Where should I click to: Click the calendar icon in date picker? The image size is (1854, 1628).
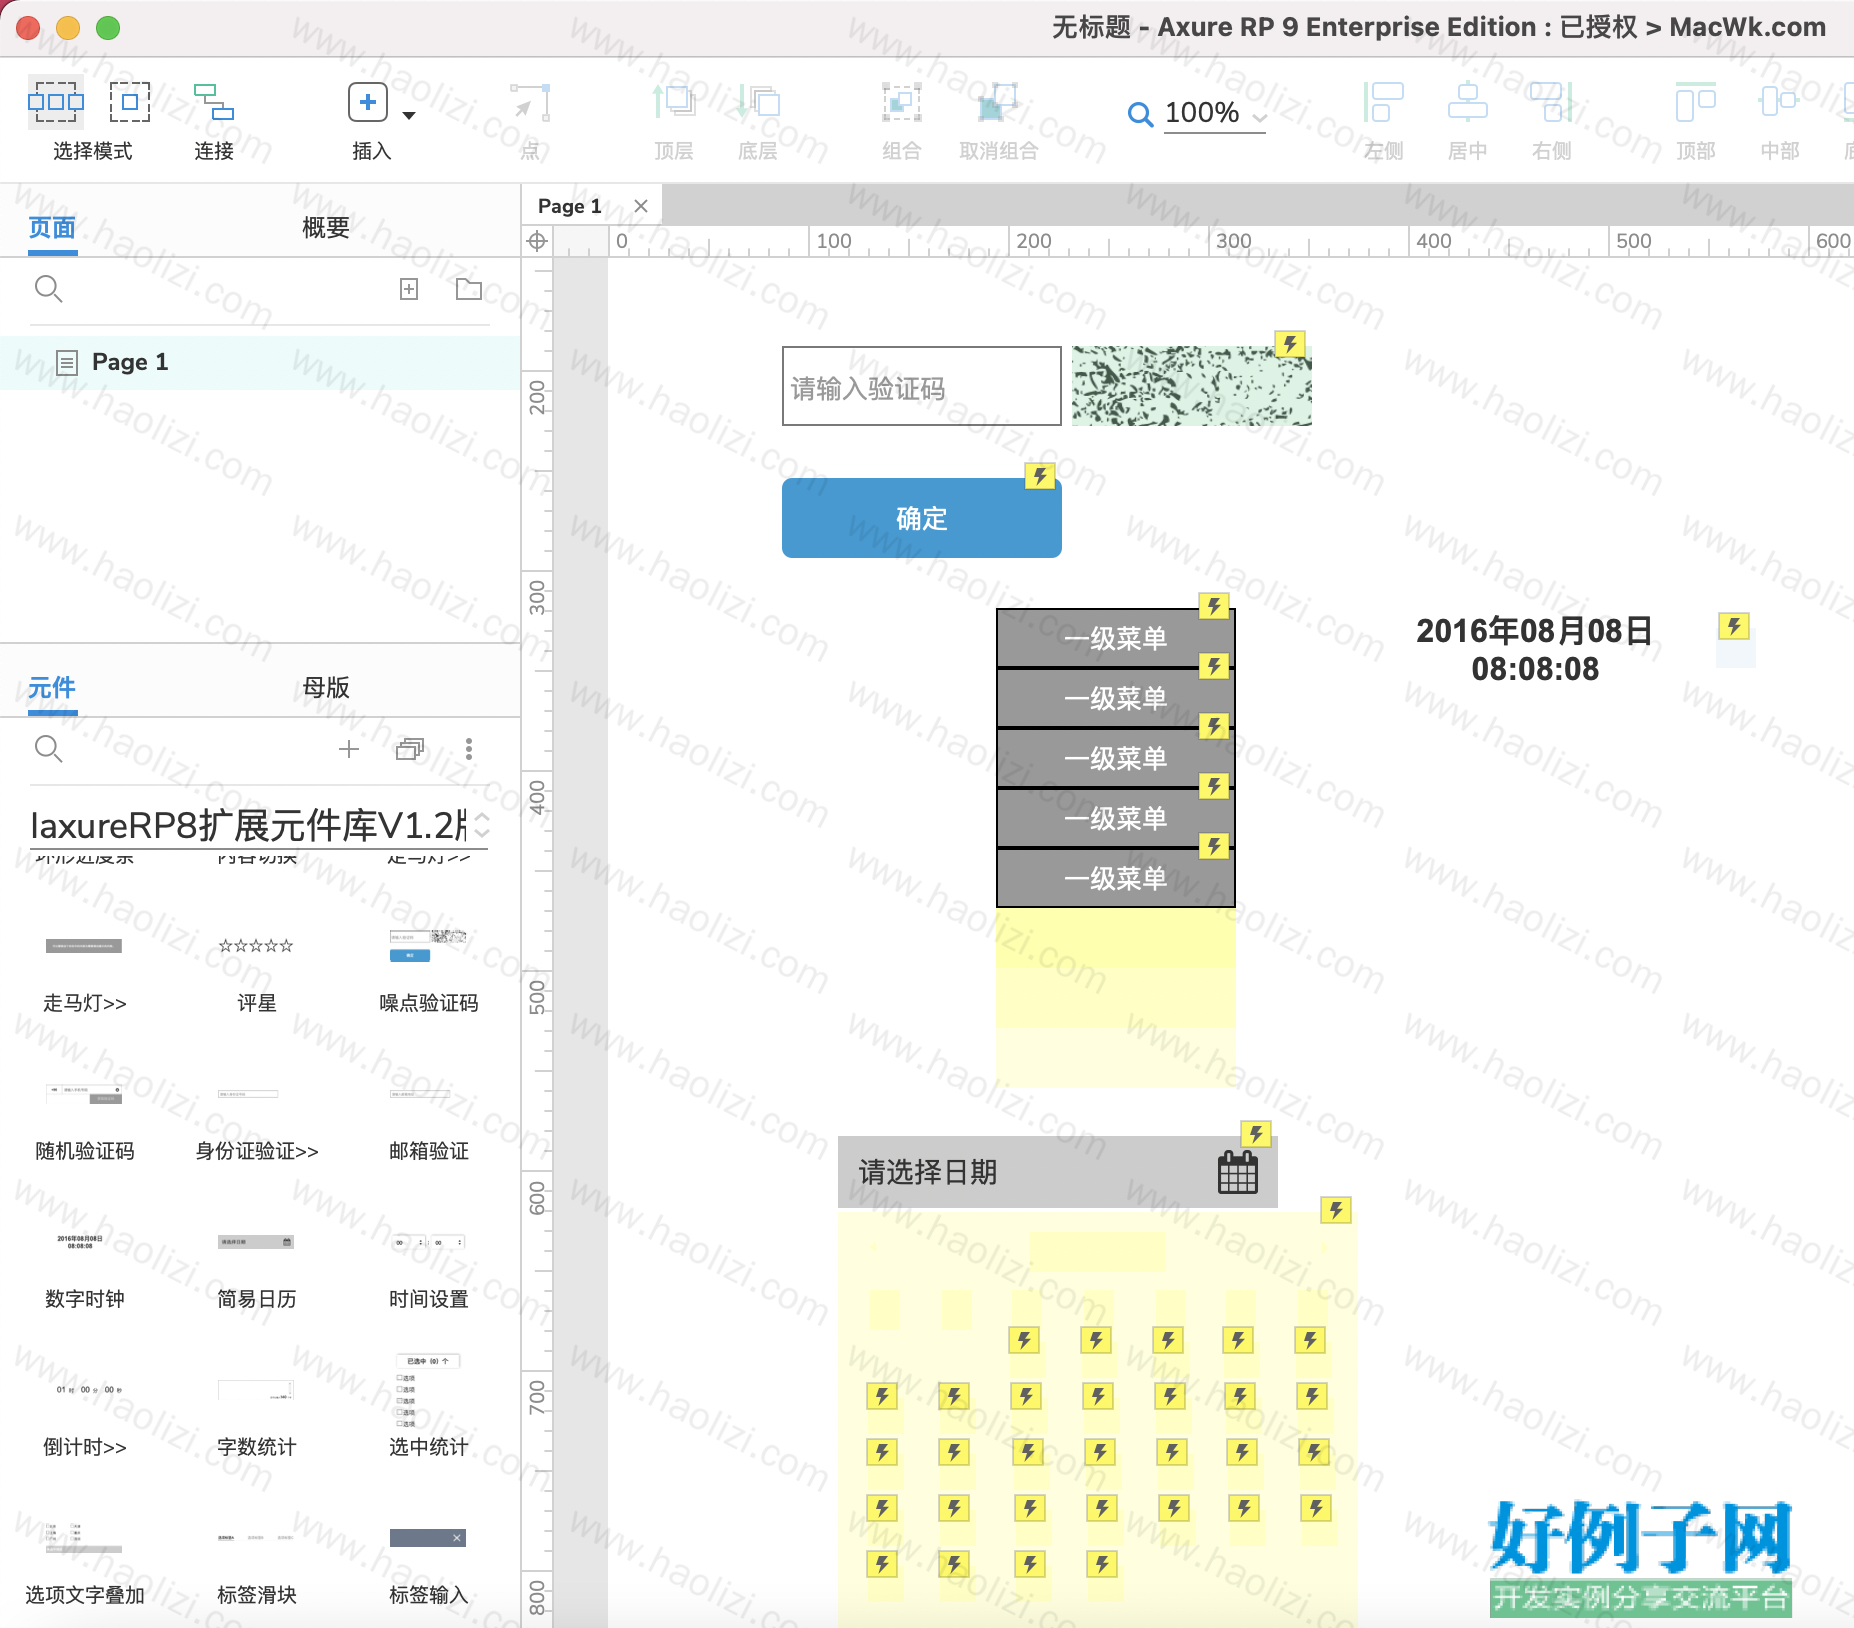pyautogui.click(x=1238, y=1172)
